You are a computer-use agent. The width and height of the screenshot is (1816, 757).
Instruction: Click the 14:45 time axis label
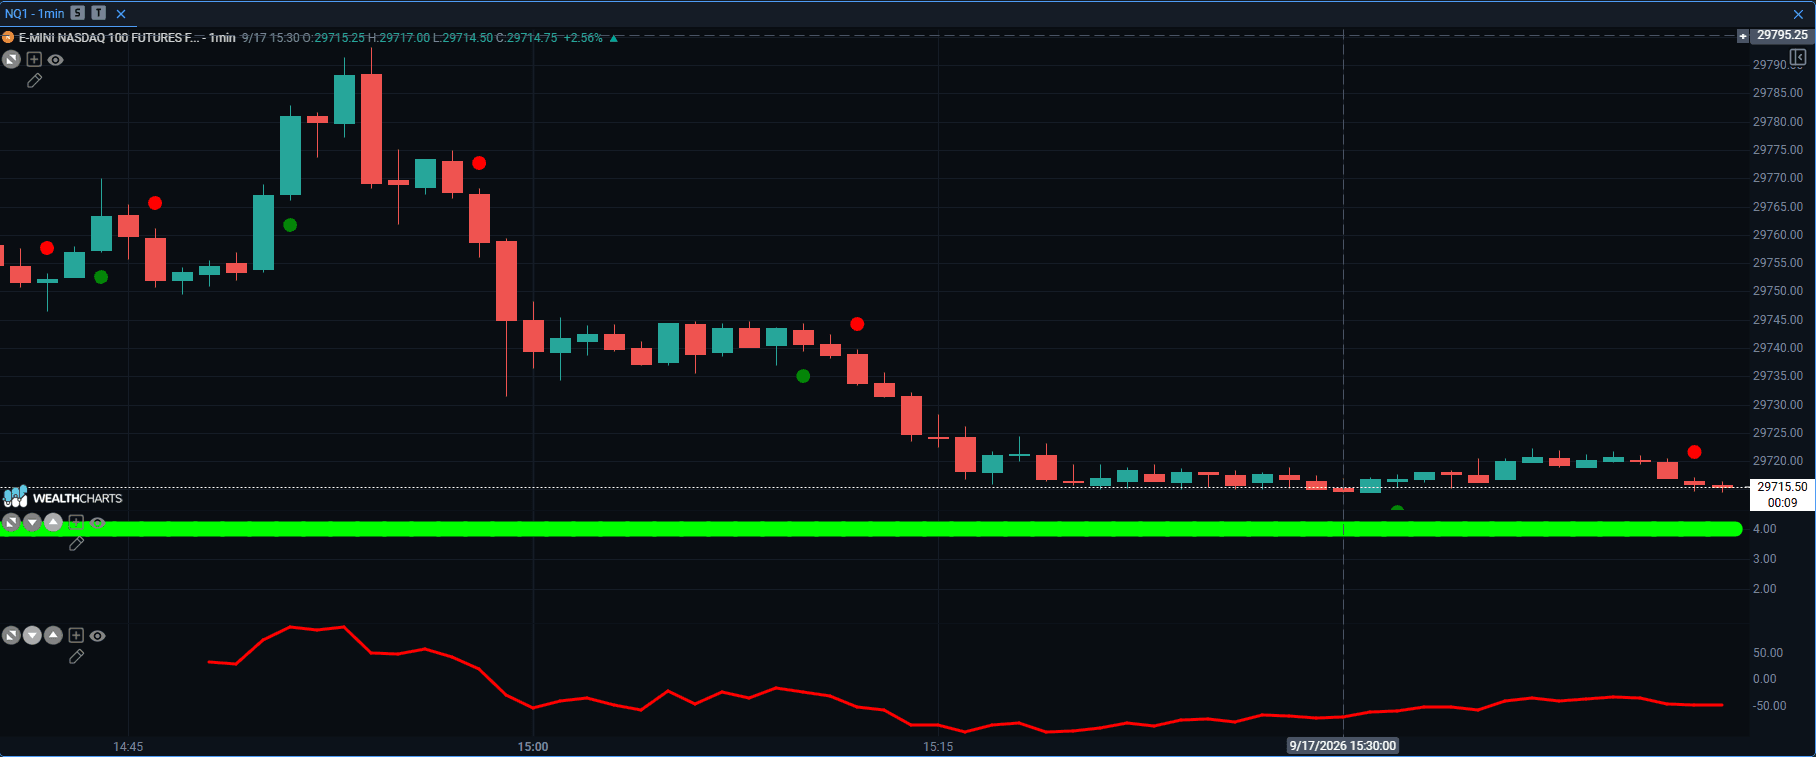point(128,746)
